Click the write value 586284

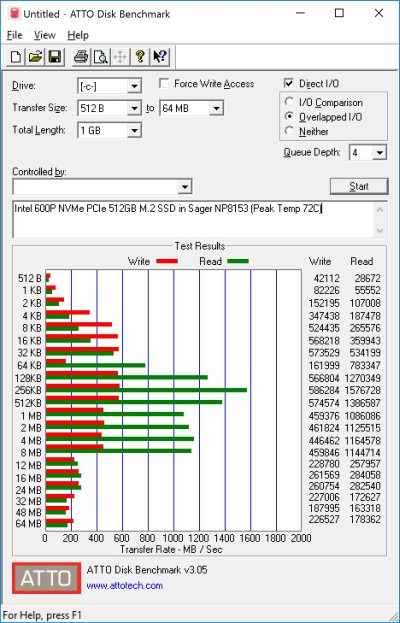click(x=324, y=390)
